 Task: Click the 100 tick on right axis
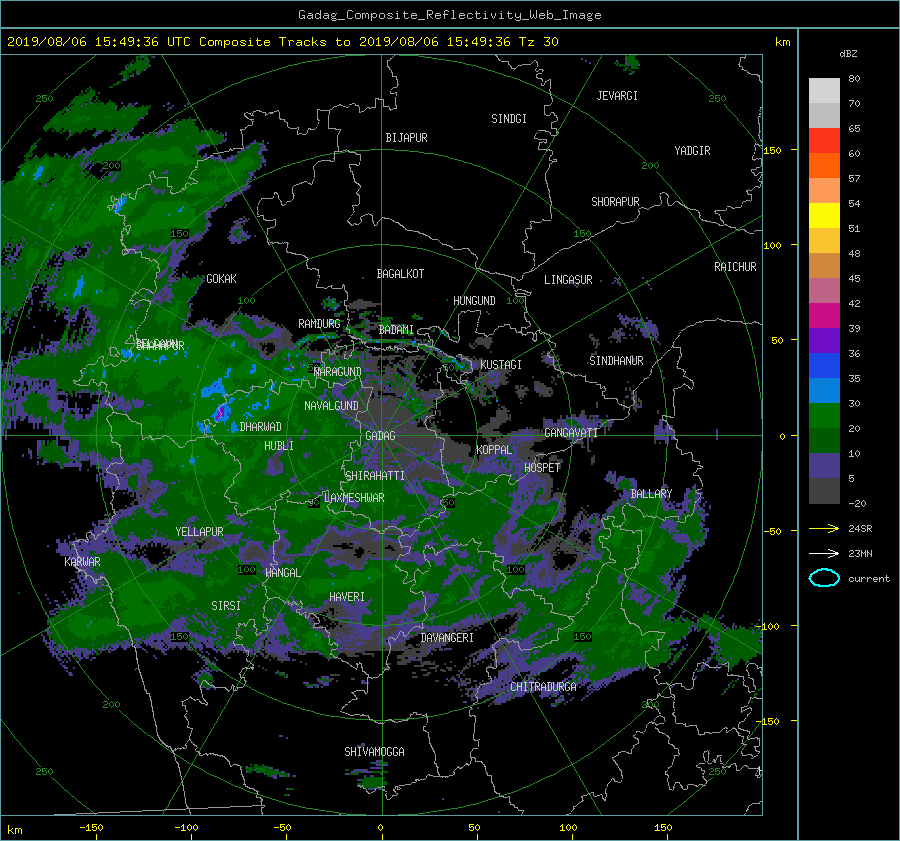tap(773, 245)
